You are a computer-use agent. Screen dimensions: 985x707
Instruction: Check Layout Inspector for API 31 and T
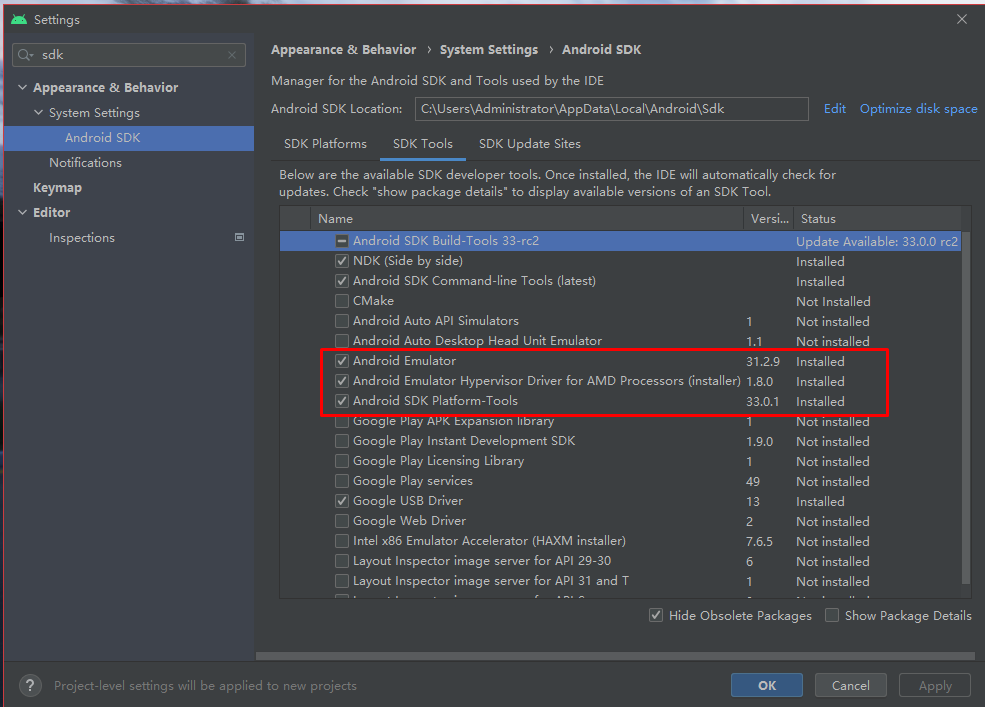(x=342, y=581)
